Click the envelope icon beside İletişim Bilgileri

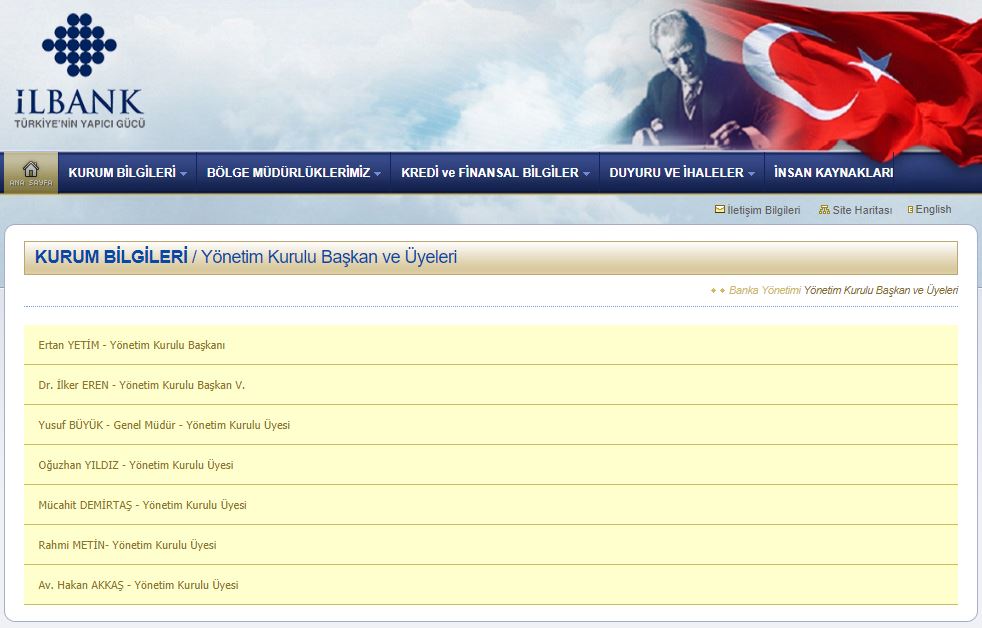[719, 210]
